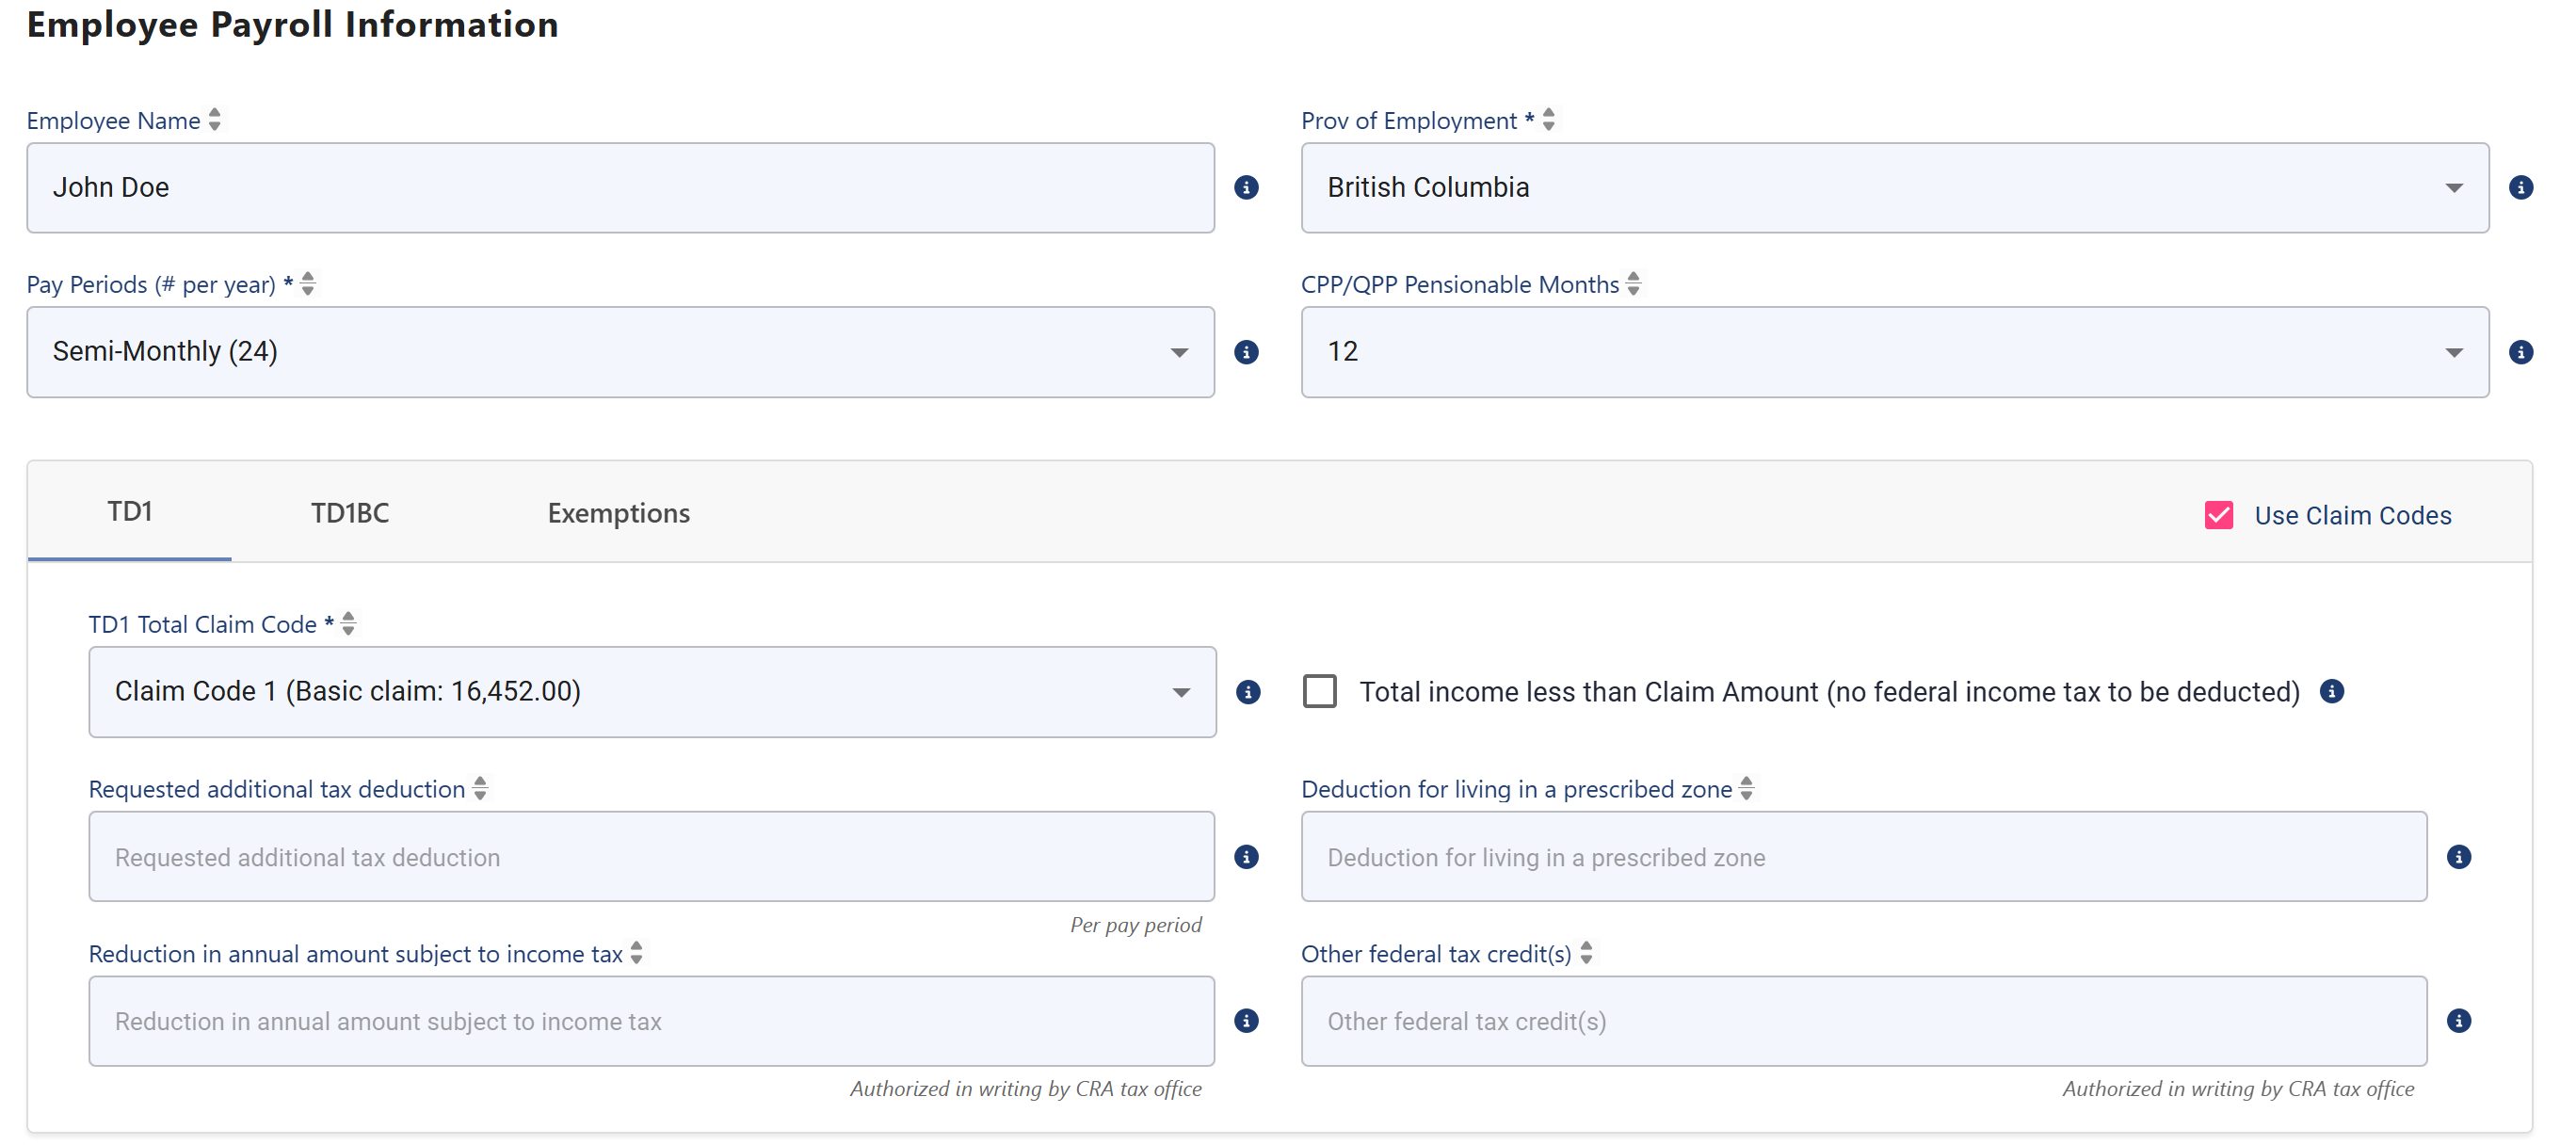Click sort arrows next to Other federal tax credit(s) label
The image size is (2576, 1145).
coord(1586,952)
